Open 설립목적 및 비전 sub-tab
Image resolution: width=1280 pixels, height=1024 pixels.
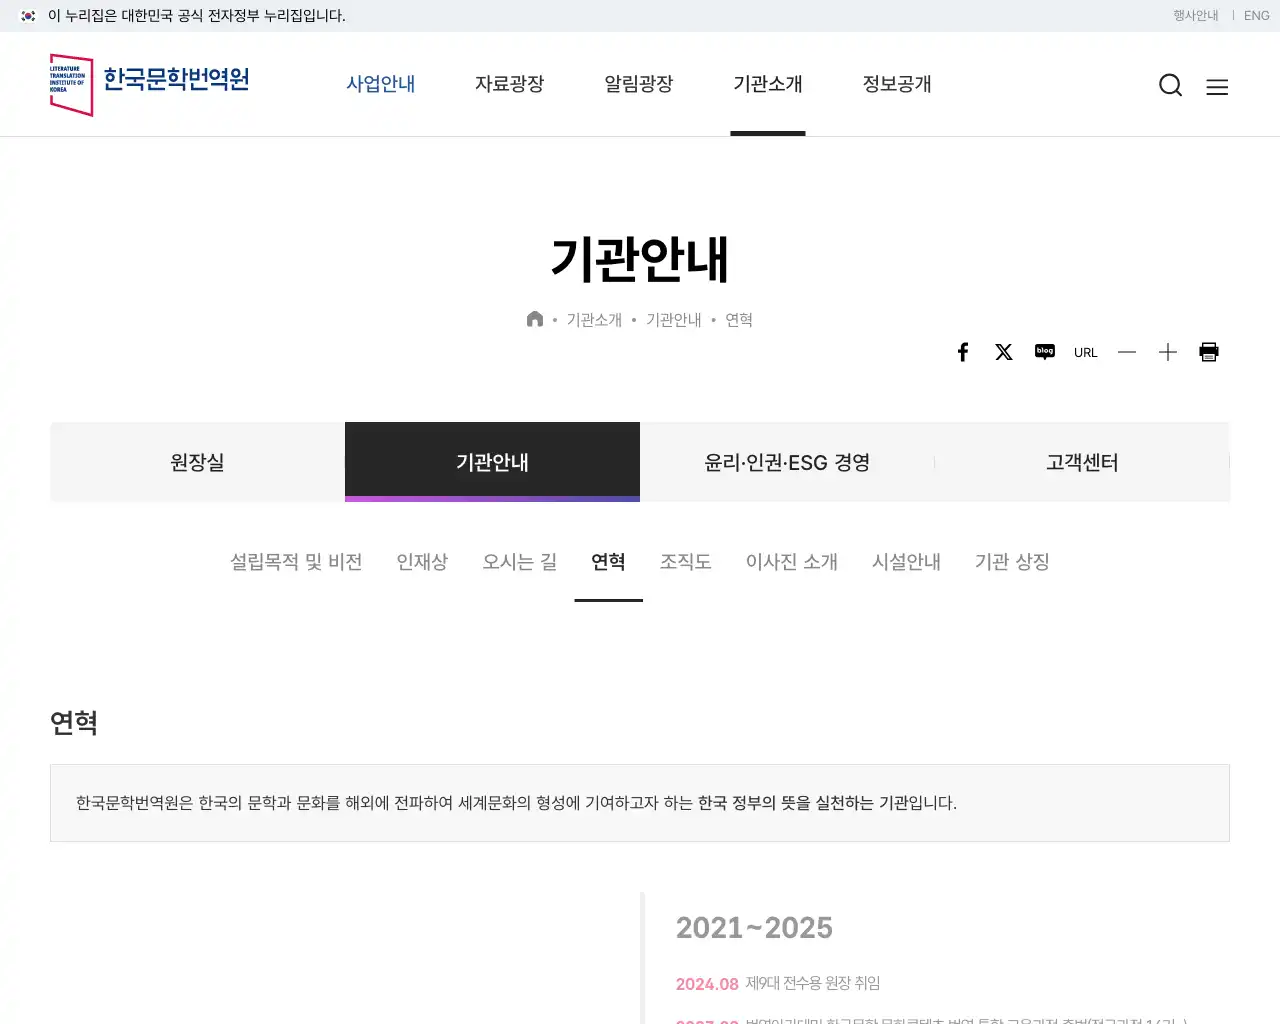coord(296,562)
